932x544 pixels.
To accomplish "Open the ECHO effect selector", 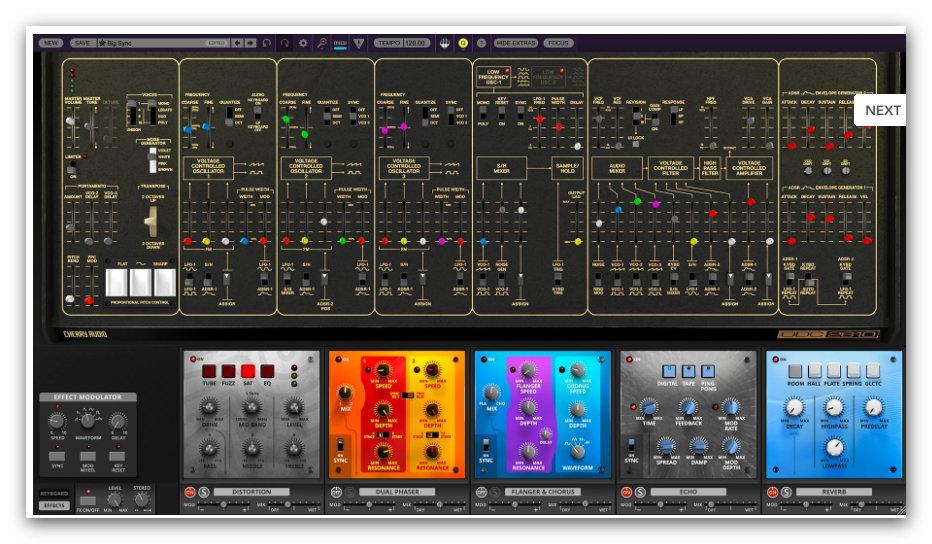I will pyautogui.click(x=688, y=492).
